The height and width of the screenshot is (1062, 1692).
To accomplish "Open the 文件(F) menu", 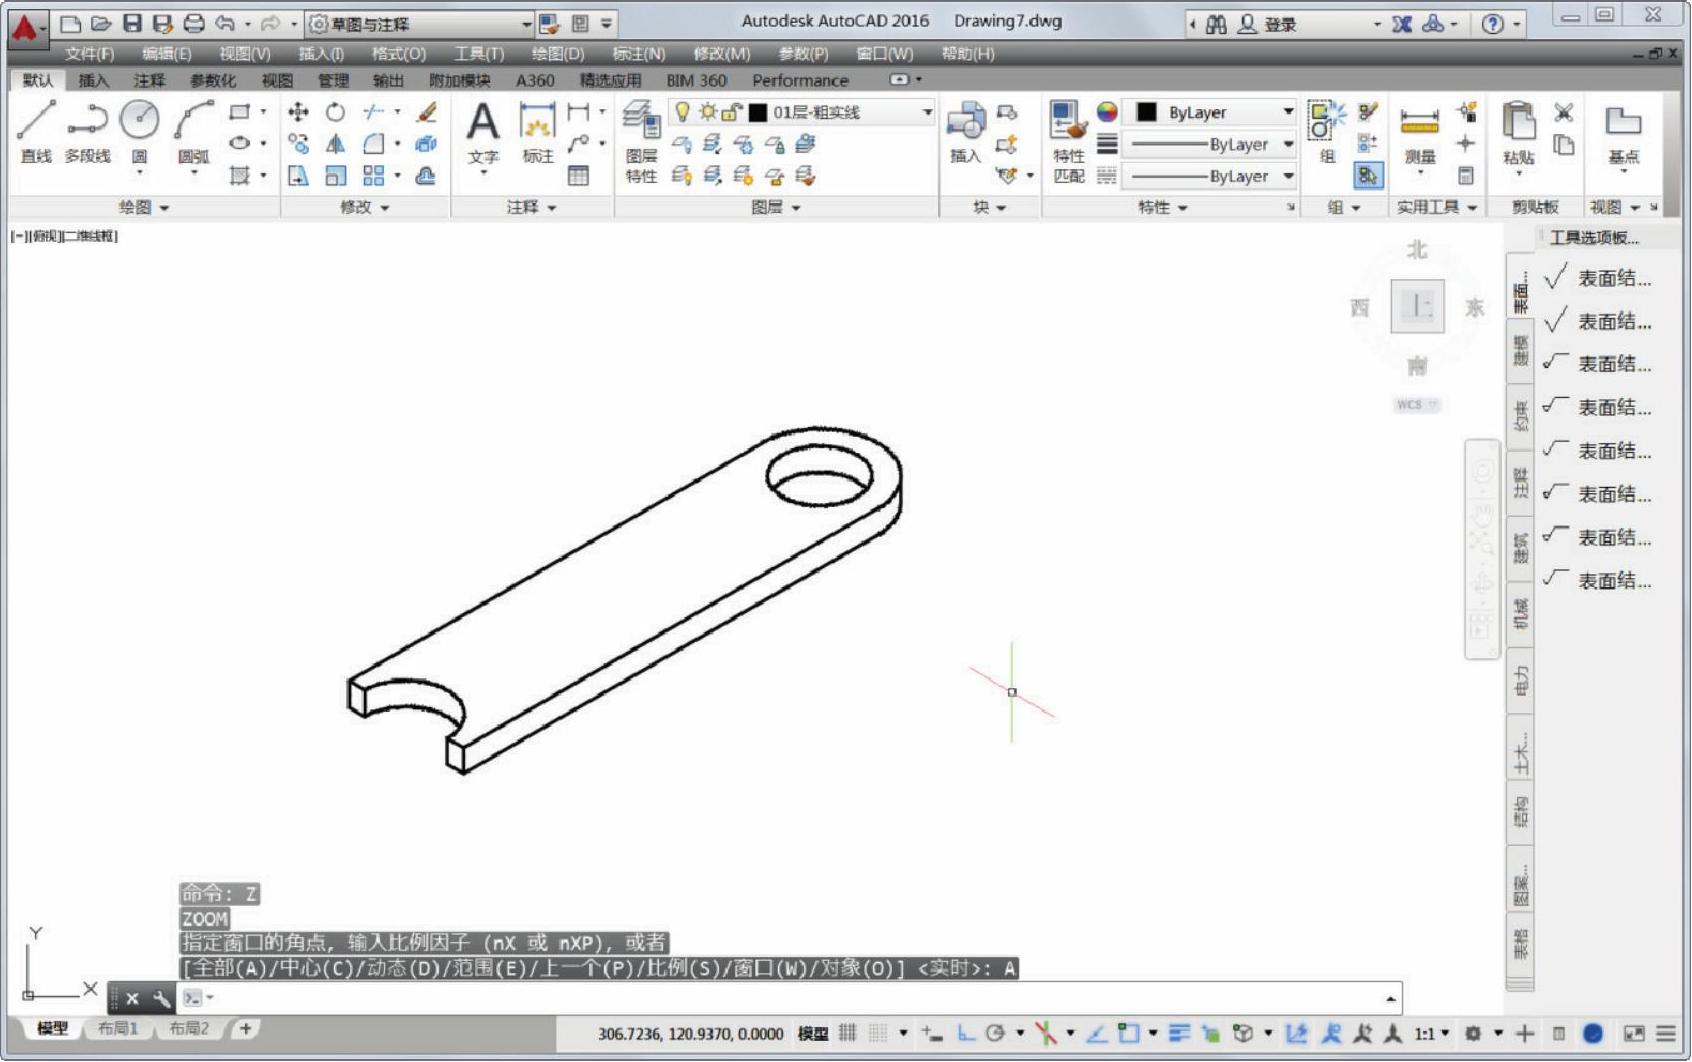I will pyautogui.click(x=89, y=54).
